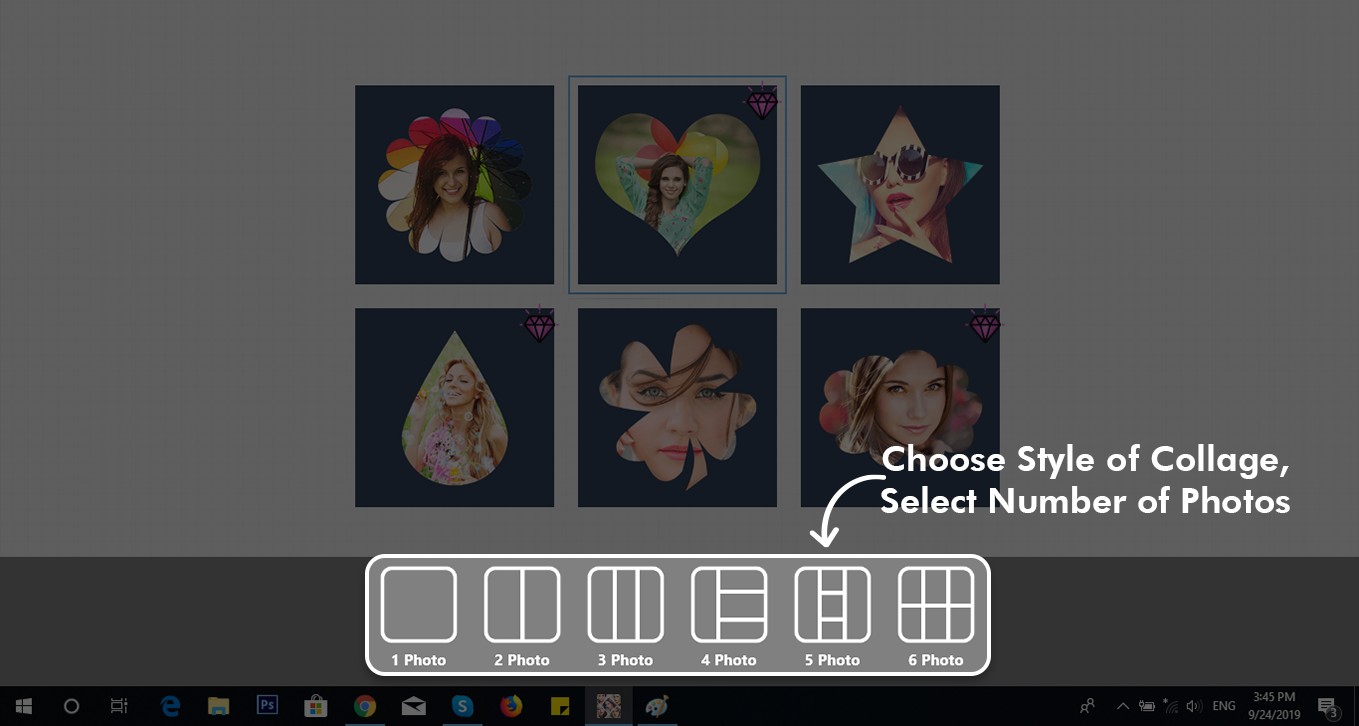The height and width of the screenshot is (726, 1359).
Task: Pick the cloud blossom shape frame
Action: pyautogui.click(x=900, y=407)
